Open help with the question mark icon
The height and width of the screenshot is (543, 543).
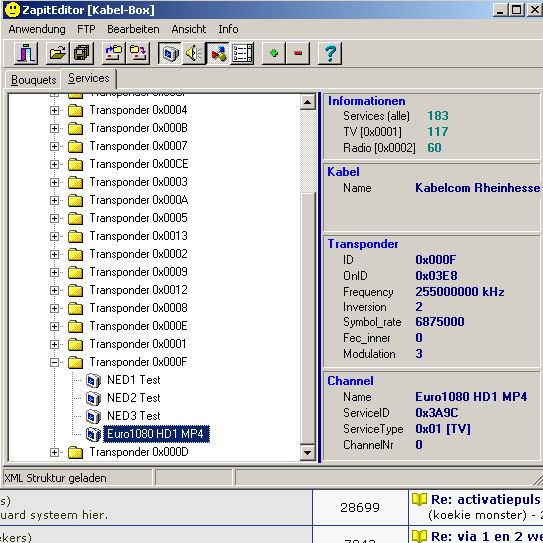coord(330,53)
